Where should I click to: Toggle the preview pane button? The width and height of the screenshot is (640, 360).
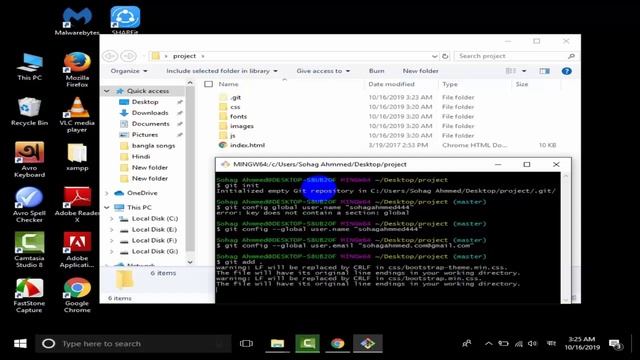[544, 71]
